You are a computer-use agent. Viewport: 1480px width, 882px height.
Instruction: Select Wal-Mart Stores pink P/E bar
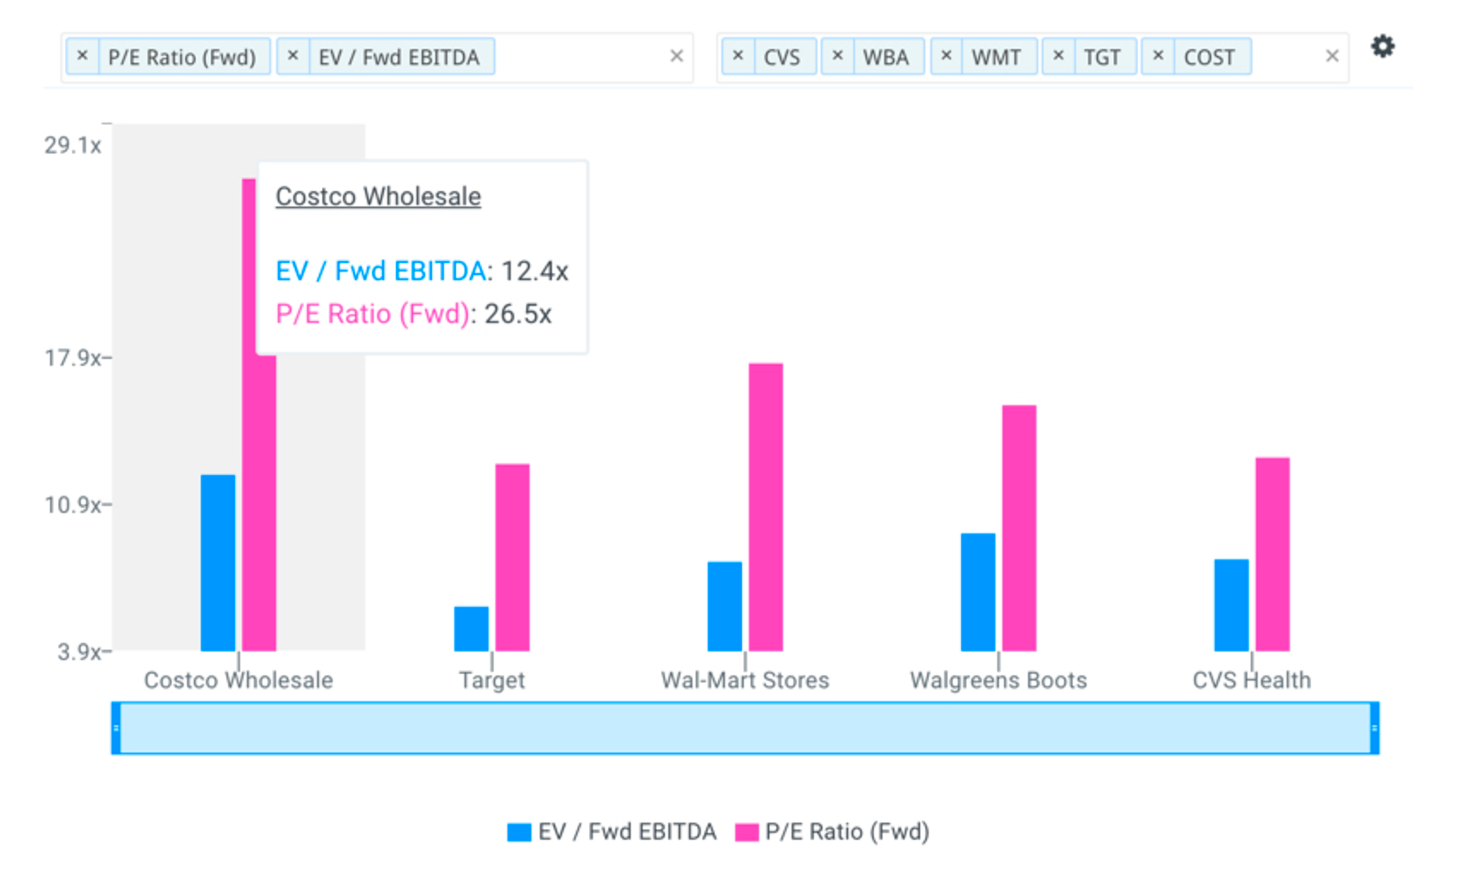coord(766,507)
